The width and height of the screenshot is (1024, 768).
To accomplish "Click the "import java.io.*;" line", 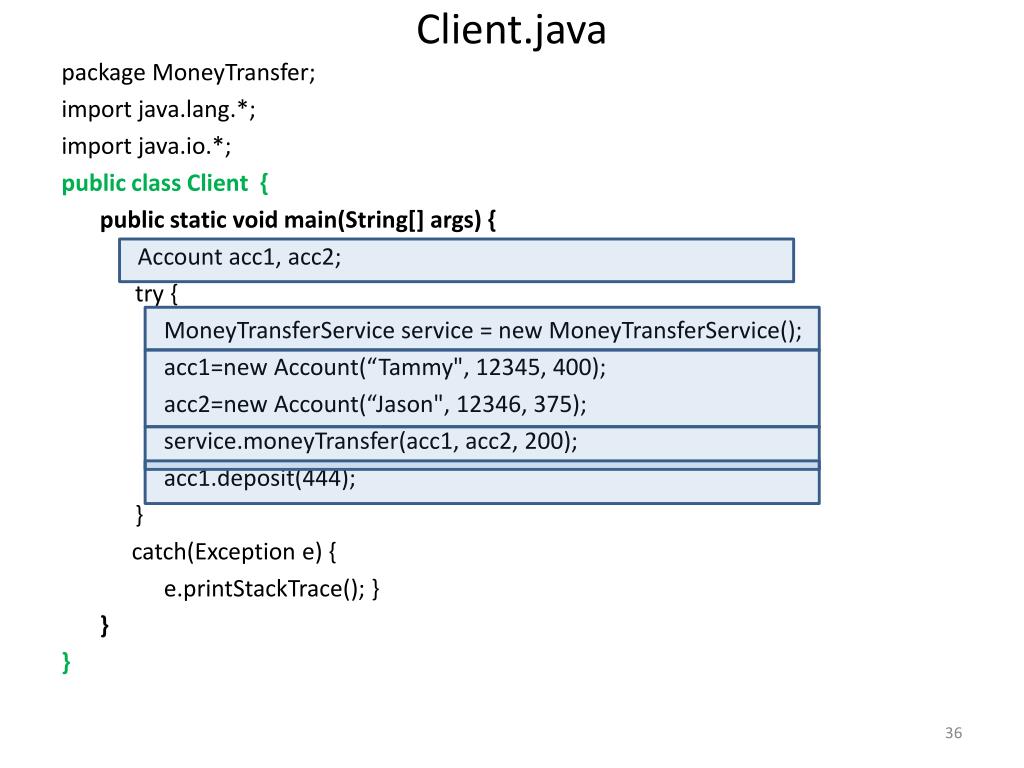I will (146, 146).
